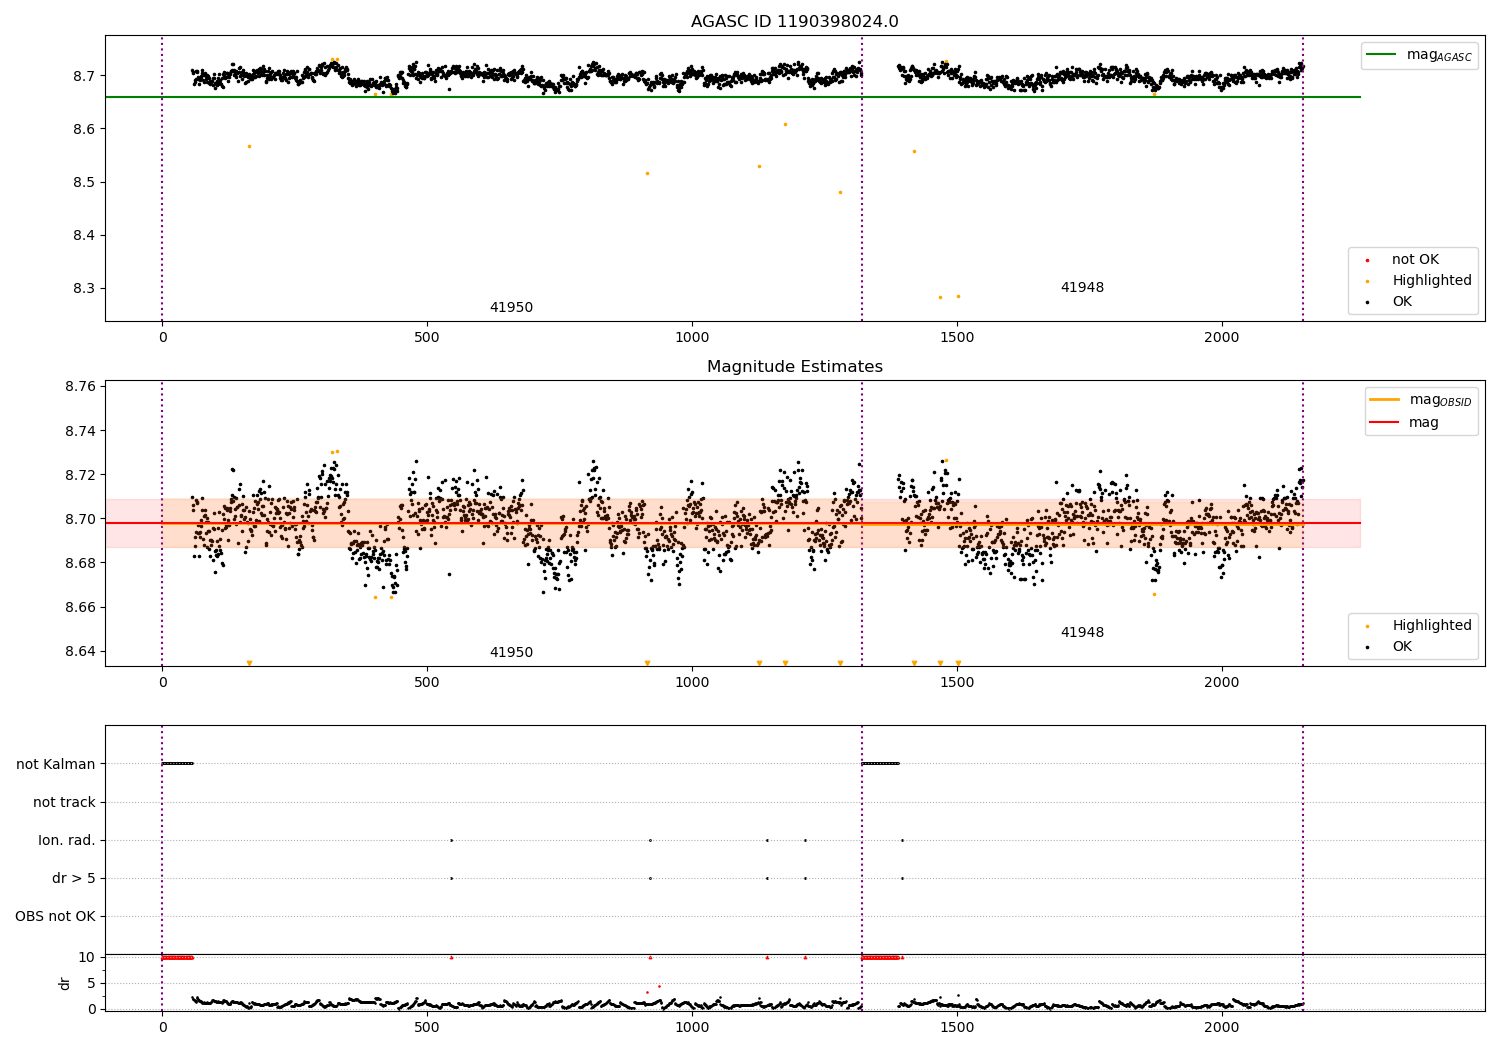Click the lowest-magnitude orange outlier point near 8.48
1500x1050 pixels.
840,192
